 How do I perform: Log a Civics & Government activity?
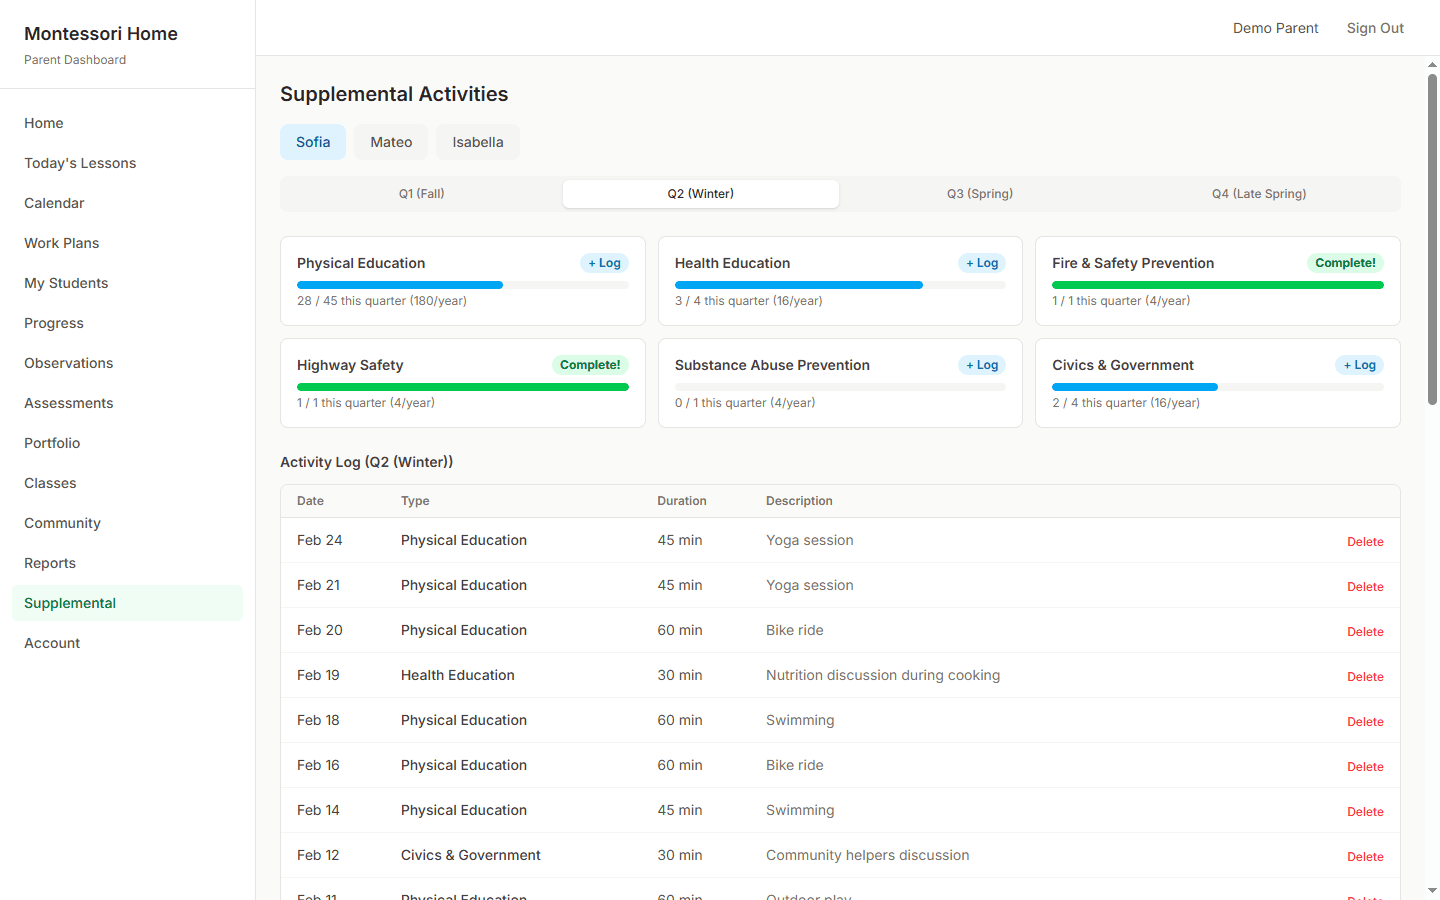[1358, 364]
